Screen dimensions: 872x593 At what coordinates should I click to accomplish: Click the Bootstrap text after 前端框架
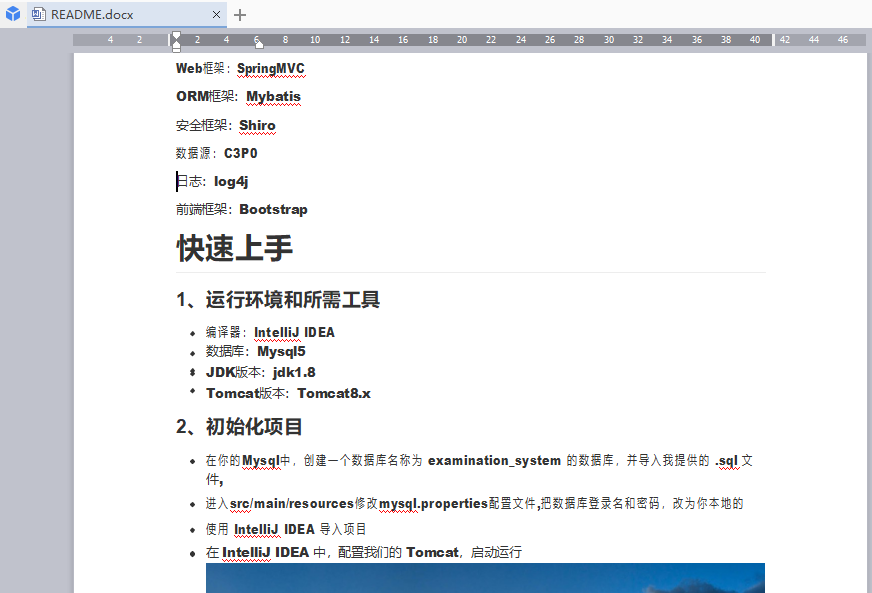point(273,209)
